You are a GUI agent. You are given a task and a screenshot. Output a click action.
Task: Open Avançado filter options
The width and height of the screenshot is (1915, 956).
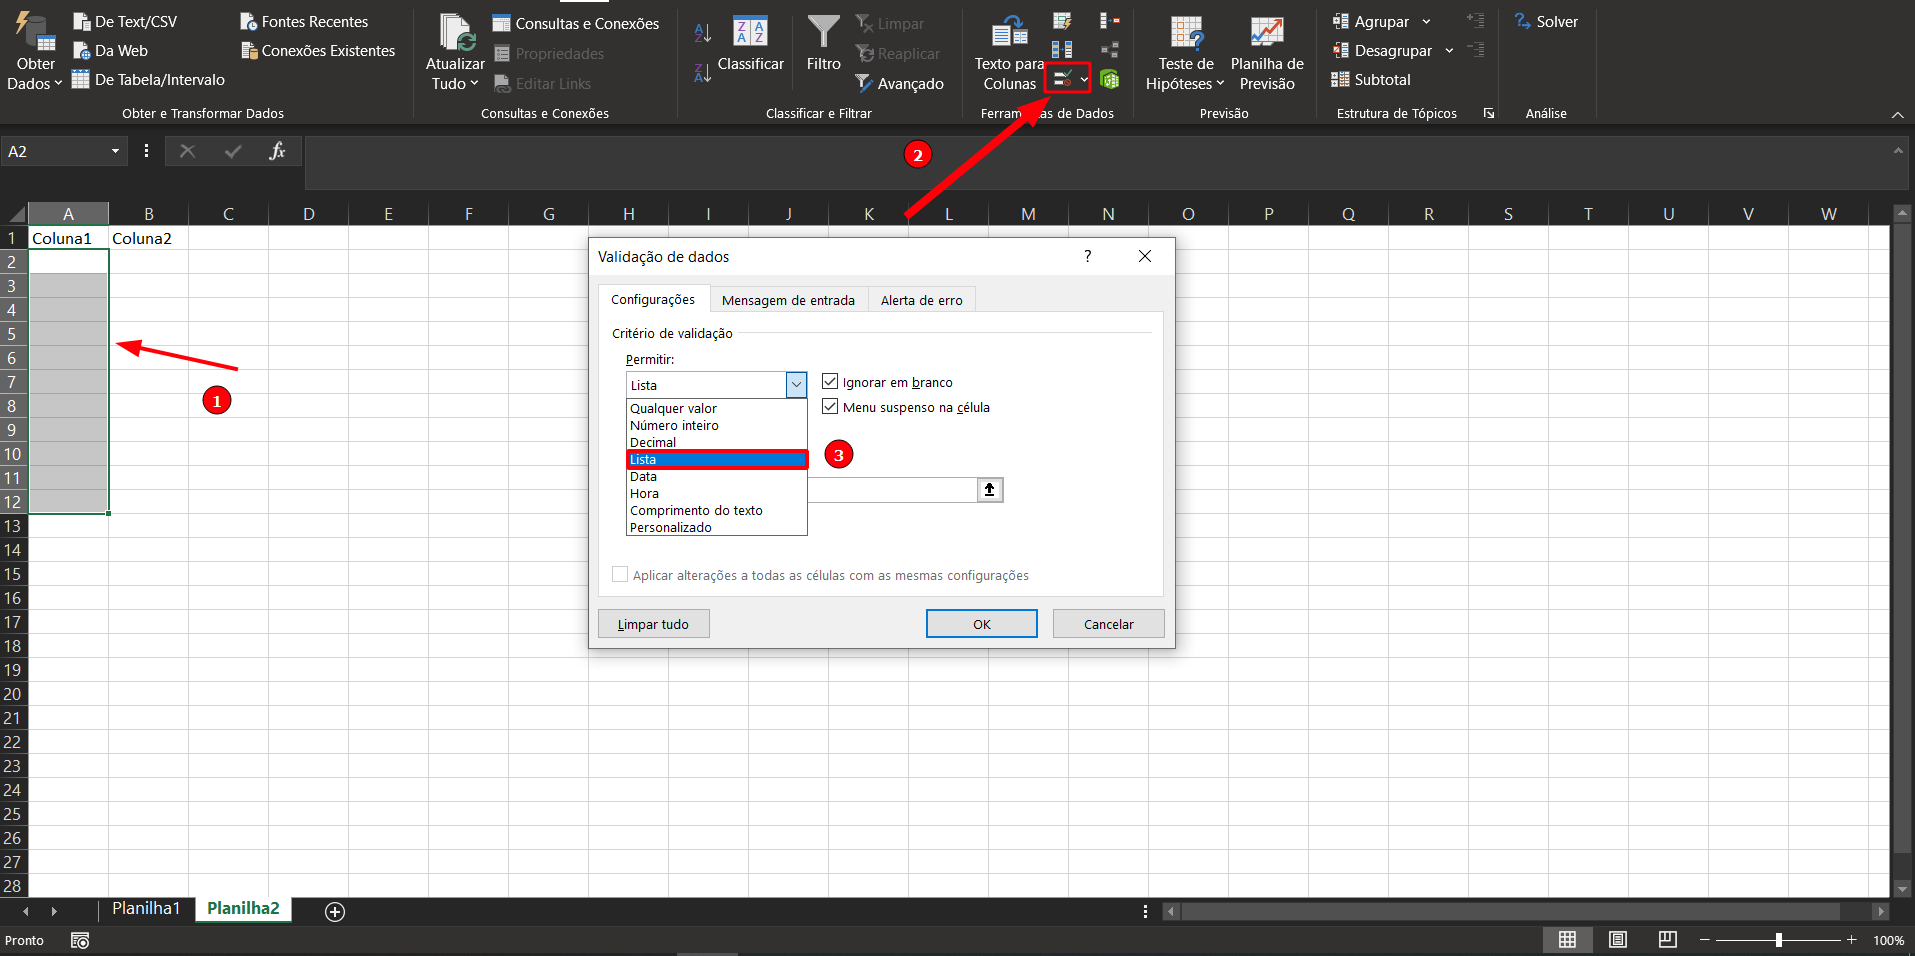point(899,84)
